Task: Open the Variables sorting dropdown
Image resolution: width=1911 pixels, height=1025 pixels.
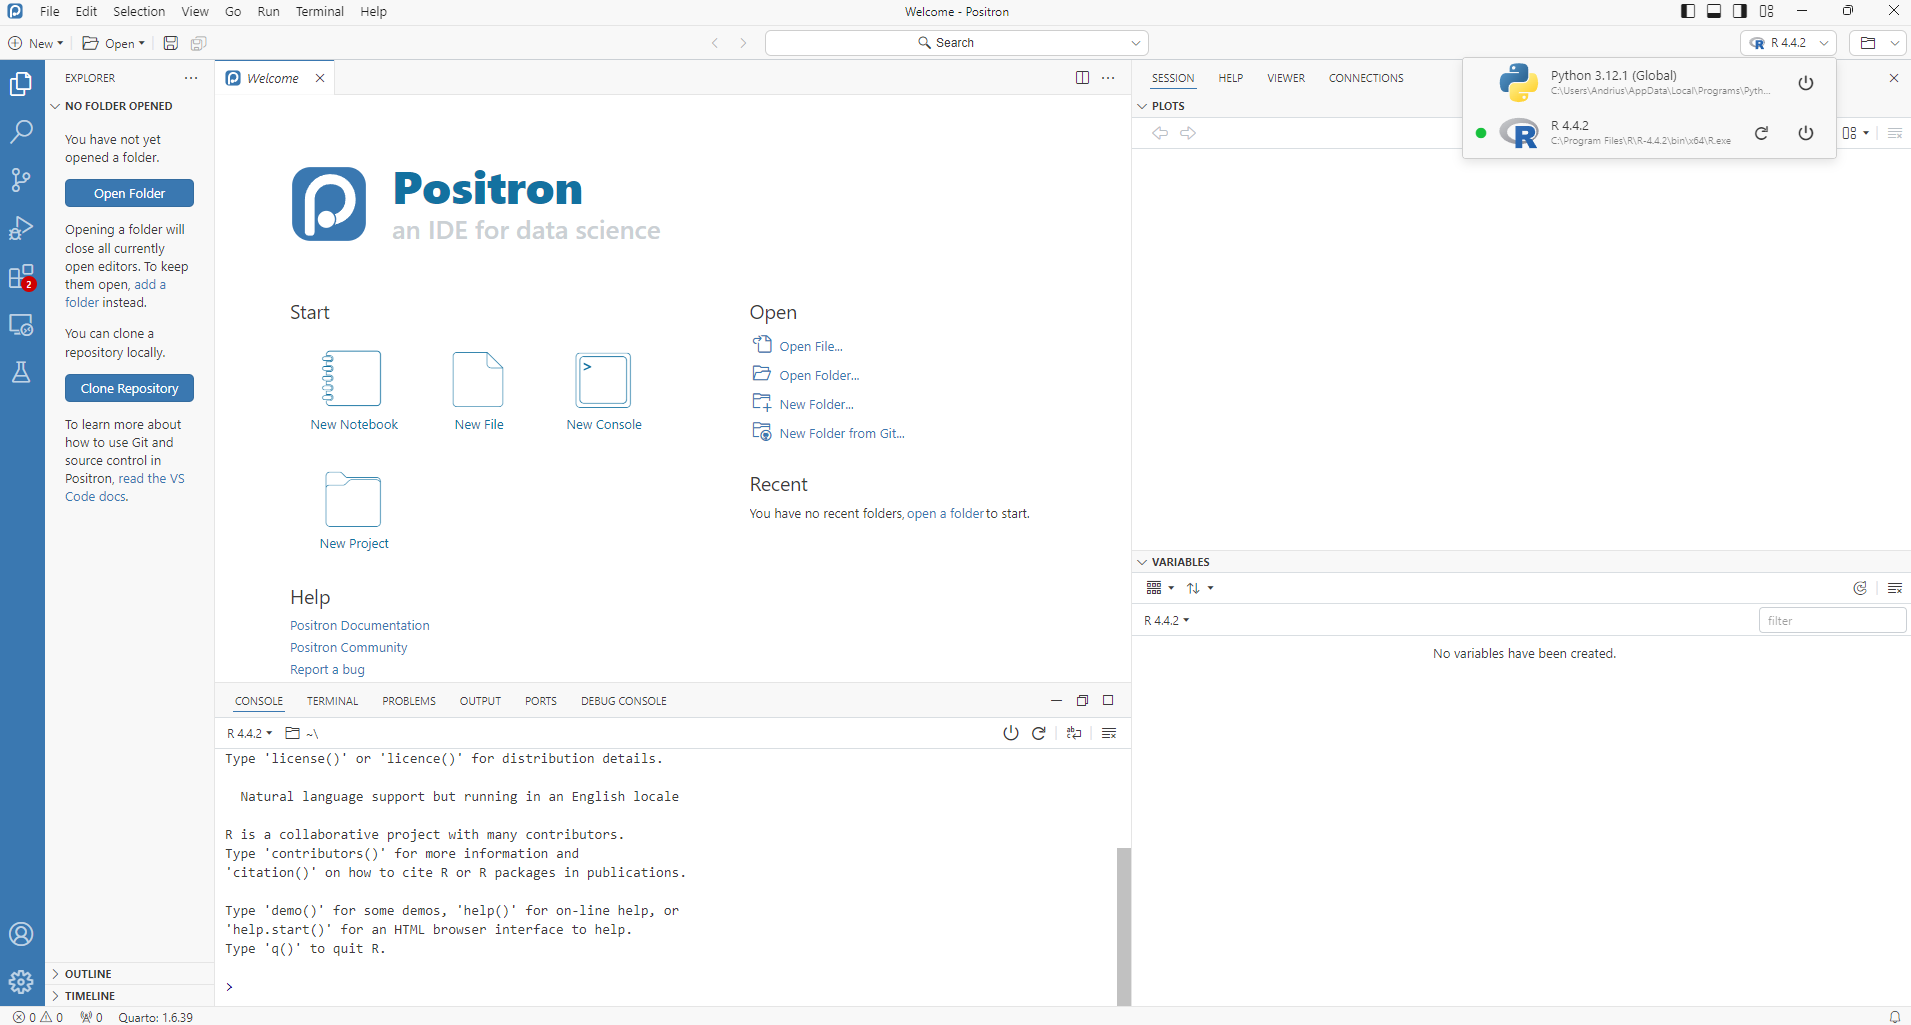Action: 1200,588
